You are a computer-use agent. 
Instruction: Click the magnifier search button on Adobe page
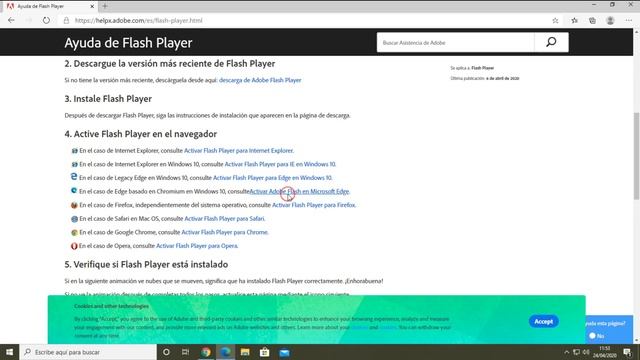tap(551, 42)
